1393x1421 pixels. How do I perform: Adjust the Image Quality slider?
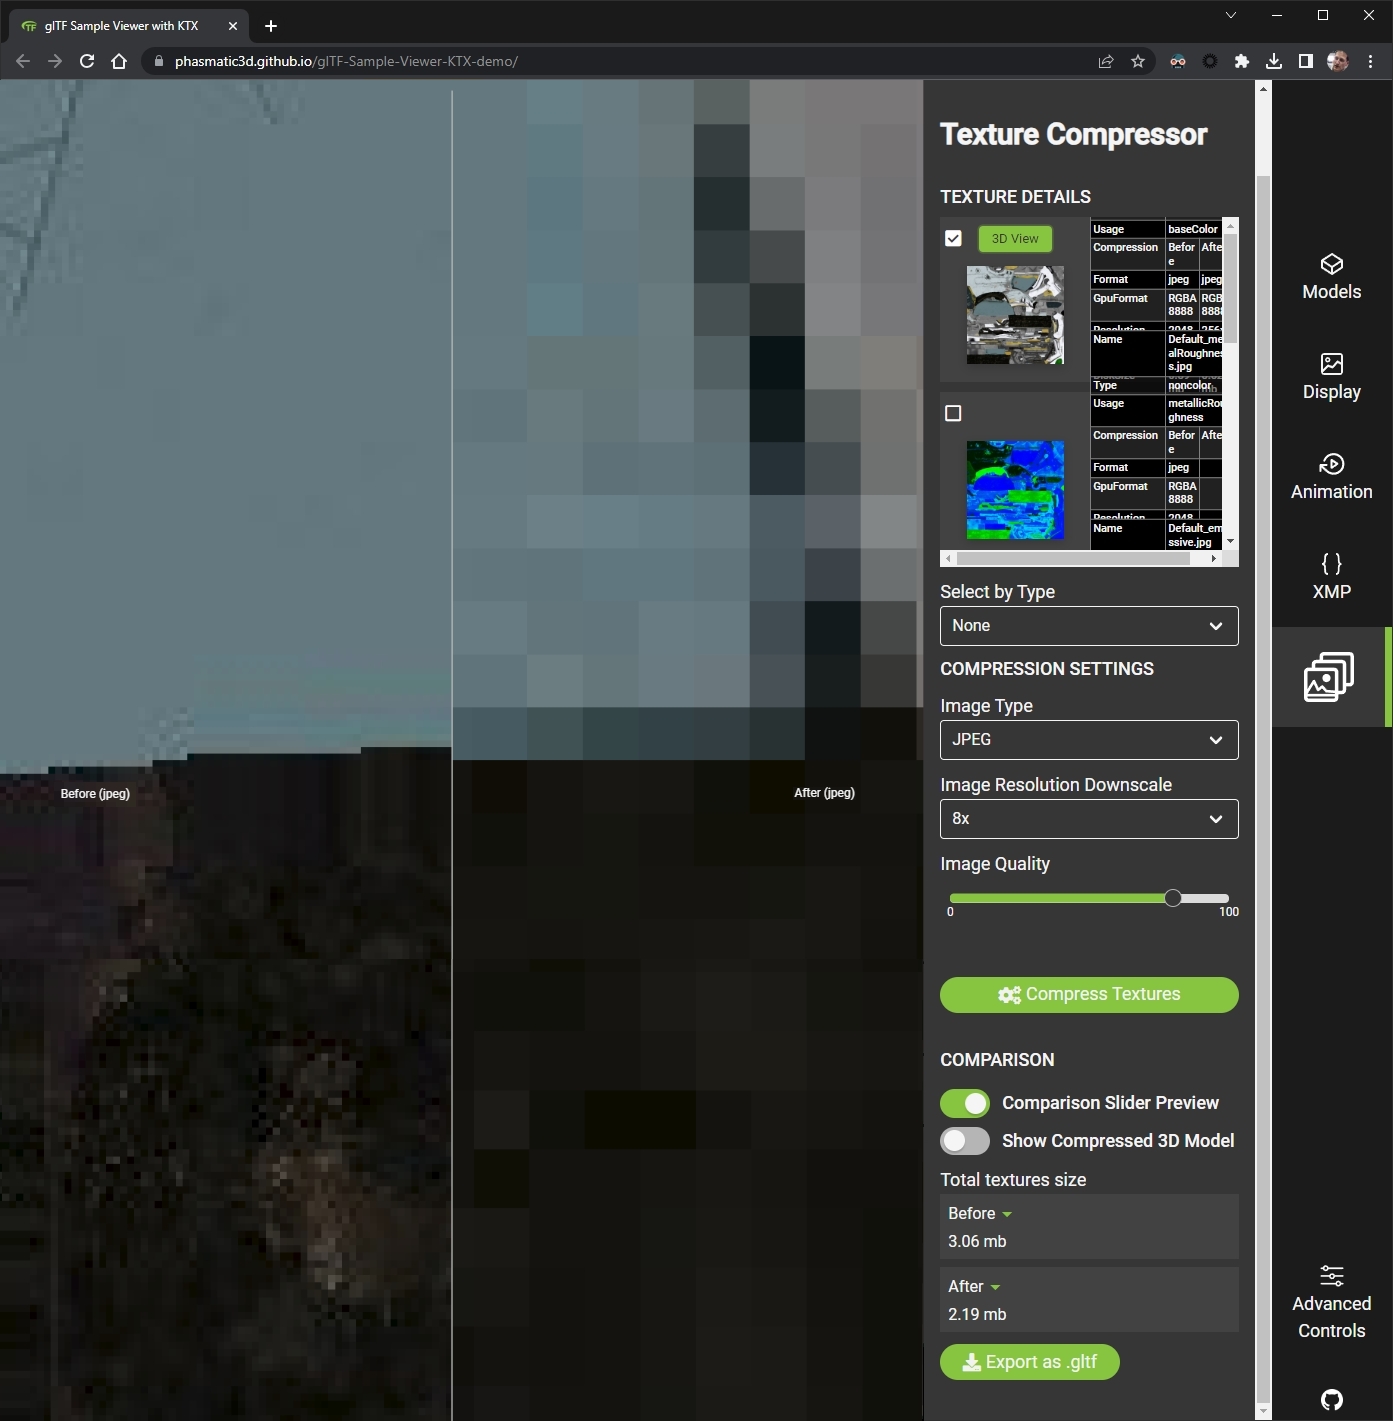coord(1172,898)
